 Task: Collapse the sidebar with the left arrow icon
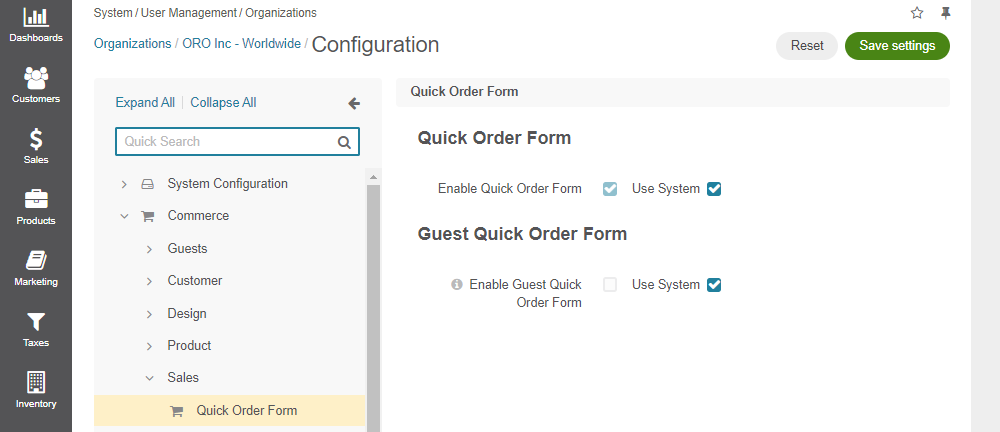354,103
